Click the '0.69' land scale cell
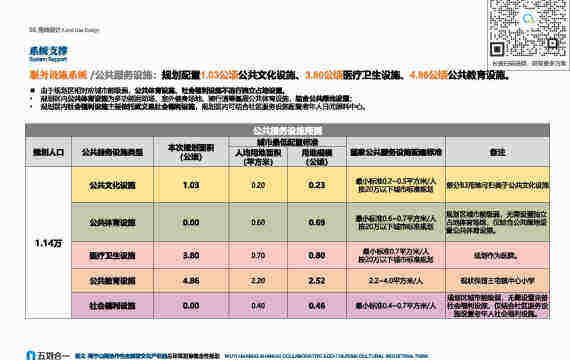Viewport: 570px width, 360px height. pyautogui.click(x=317, y=222)
